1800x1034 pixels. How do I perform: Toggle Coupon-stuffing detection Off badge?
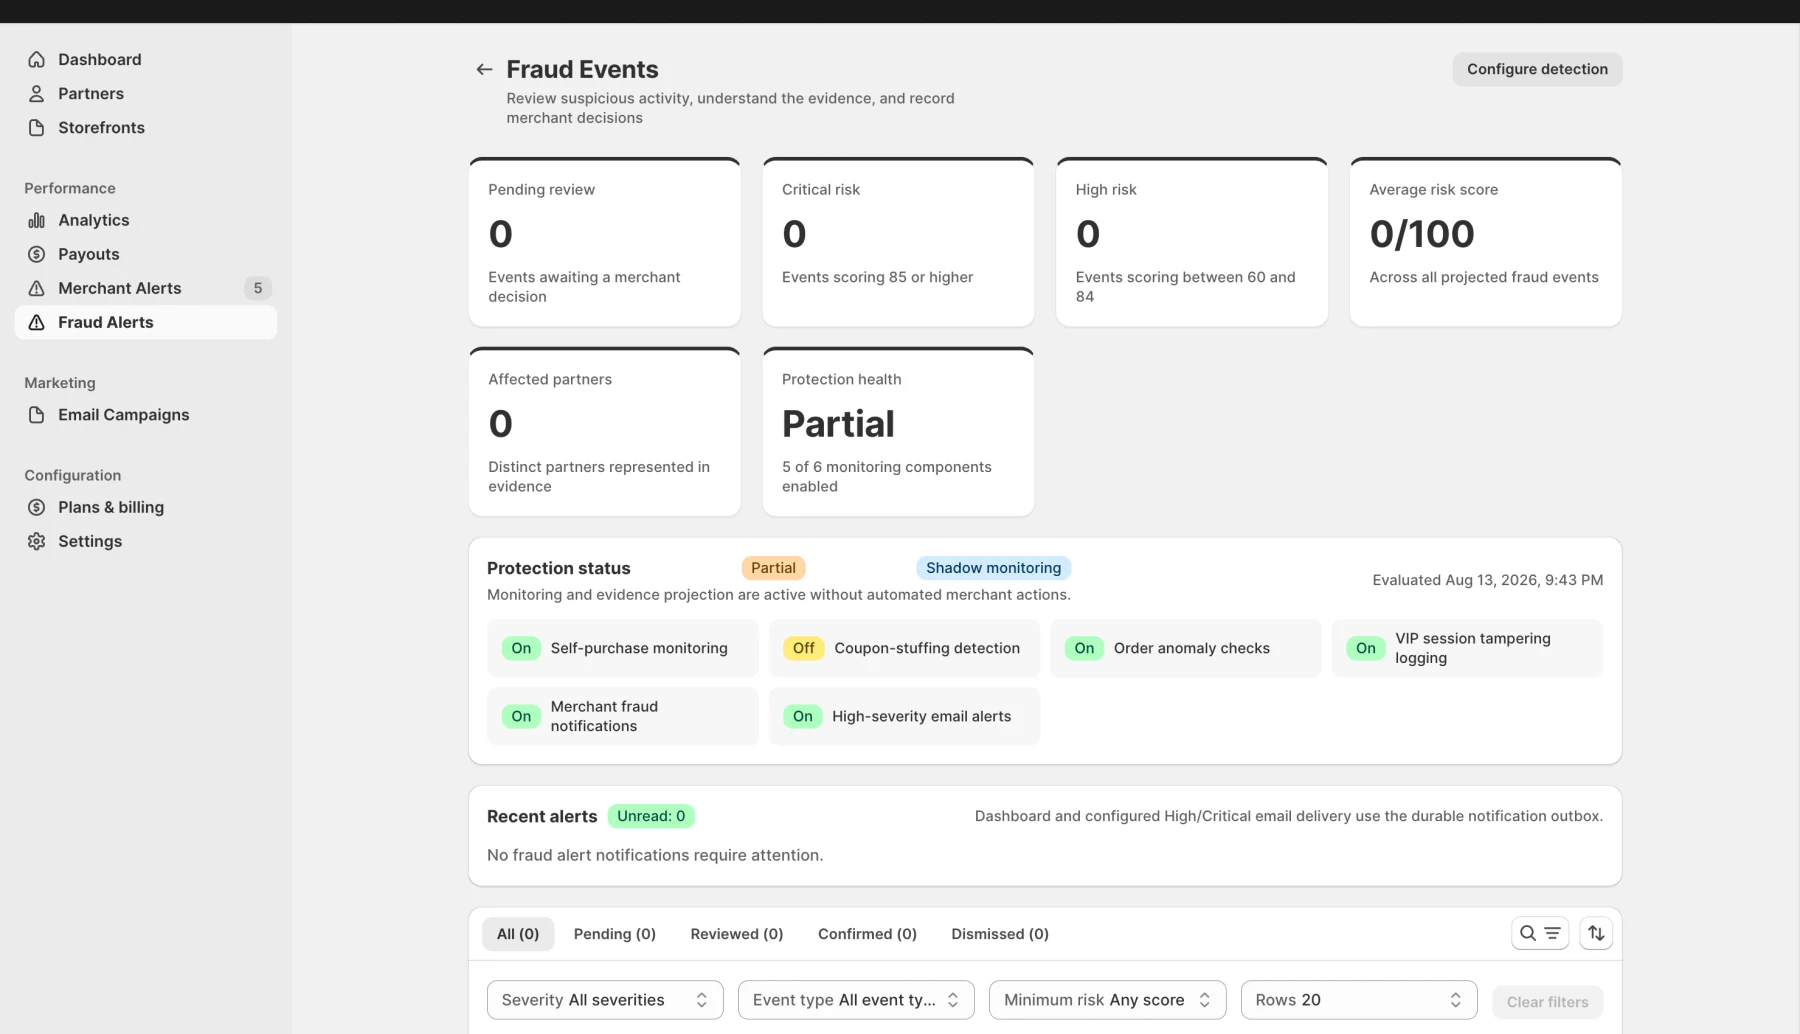(804, 648)
